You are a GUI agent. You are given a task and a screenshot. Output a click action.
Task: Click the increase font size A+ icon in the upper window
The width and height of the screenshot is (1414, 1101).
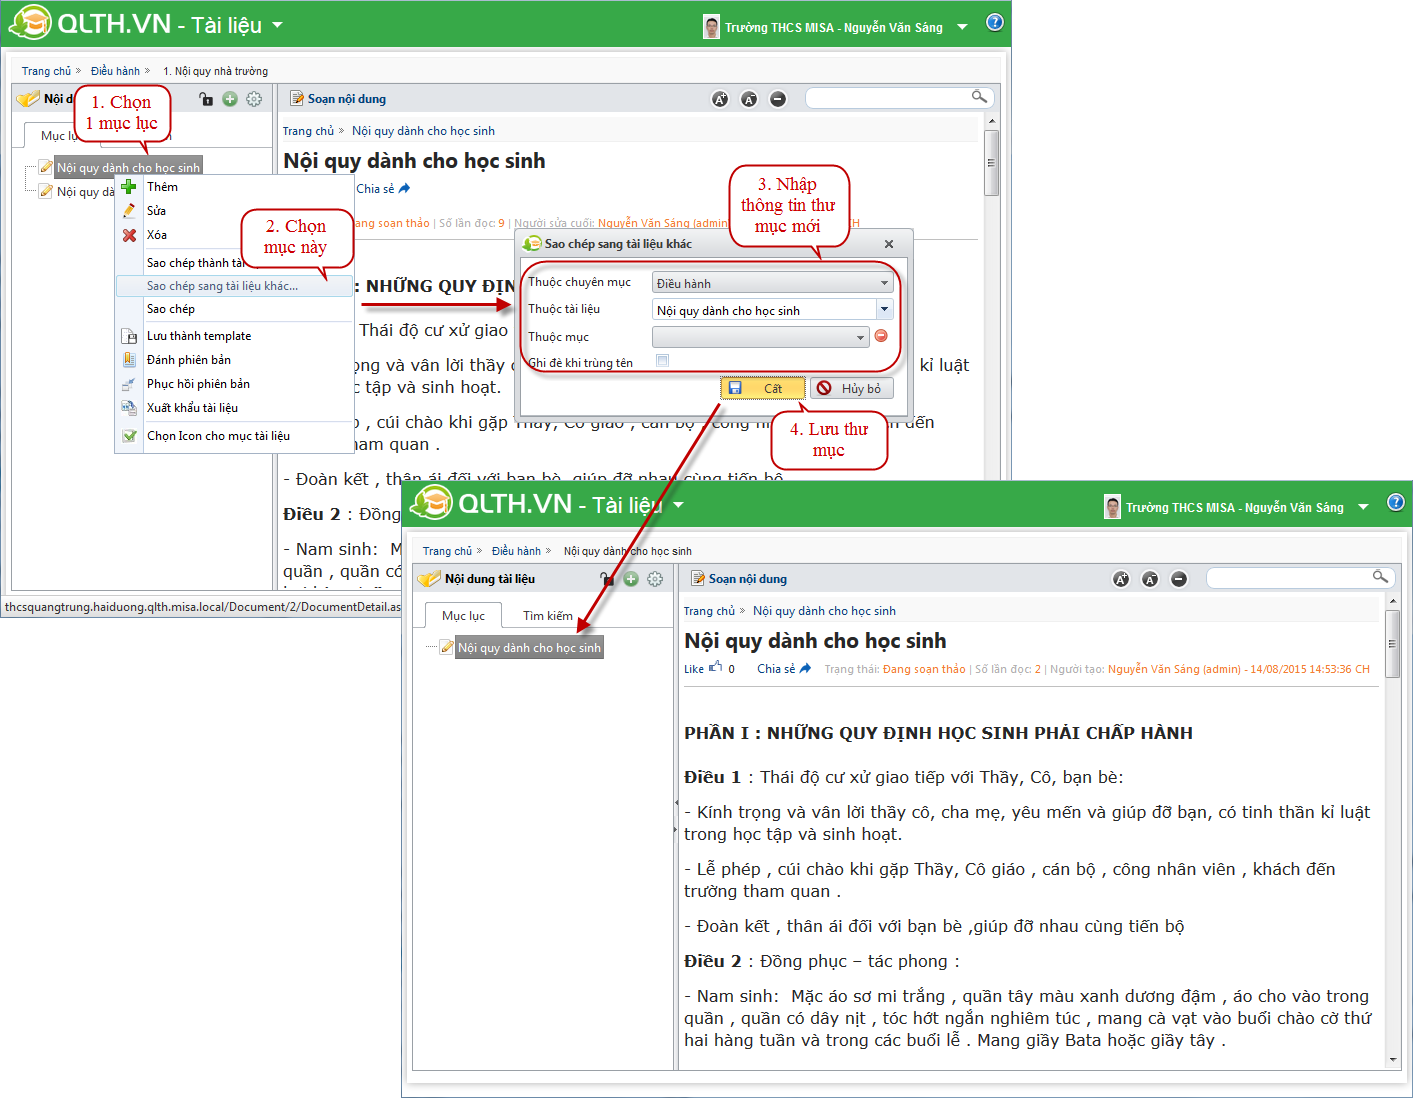(x=720, y=99)
